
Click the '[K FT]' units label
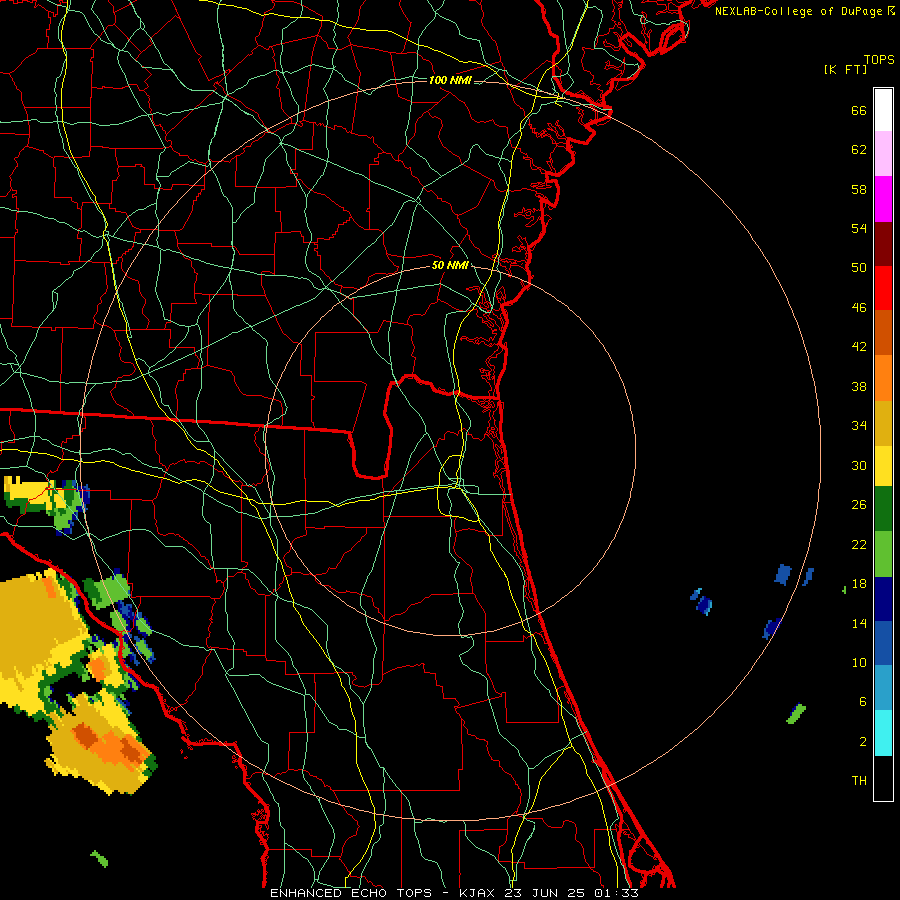(845, 69)
